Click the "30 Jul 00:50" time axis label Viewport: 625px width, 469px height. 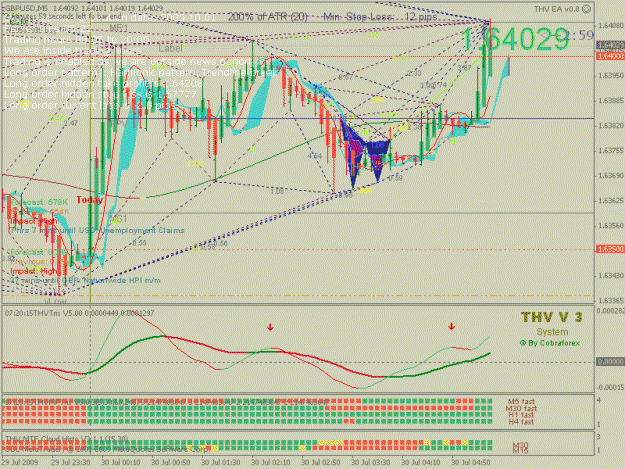171,463
